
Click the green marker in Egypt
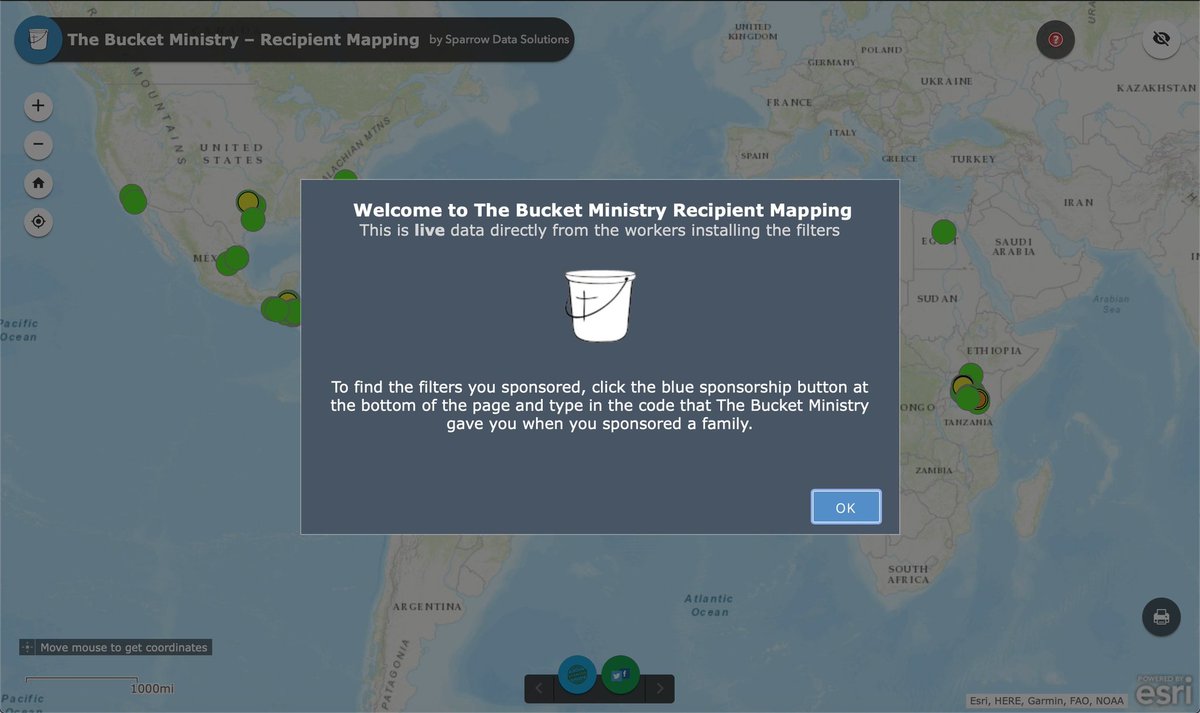[x=944, y=232]
